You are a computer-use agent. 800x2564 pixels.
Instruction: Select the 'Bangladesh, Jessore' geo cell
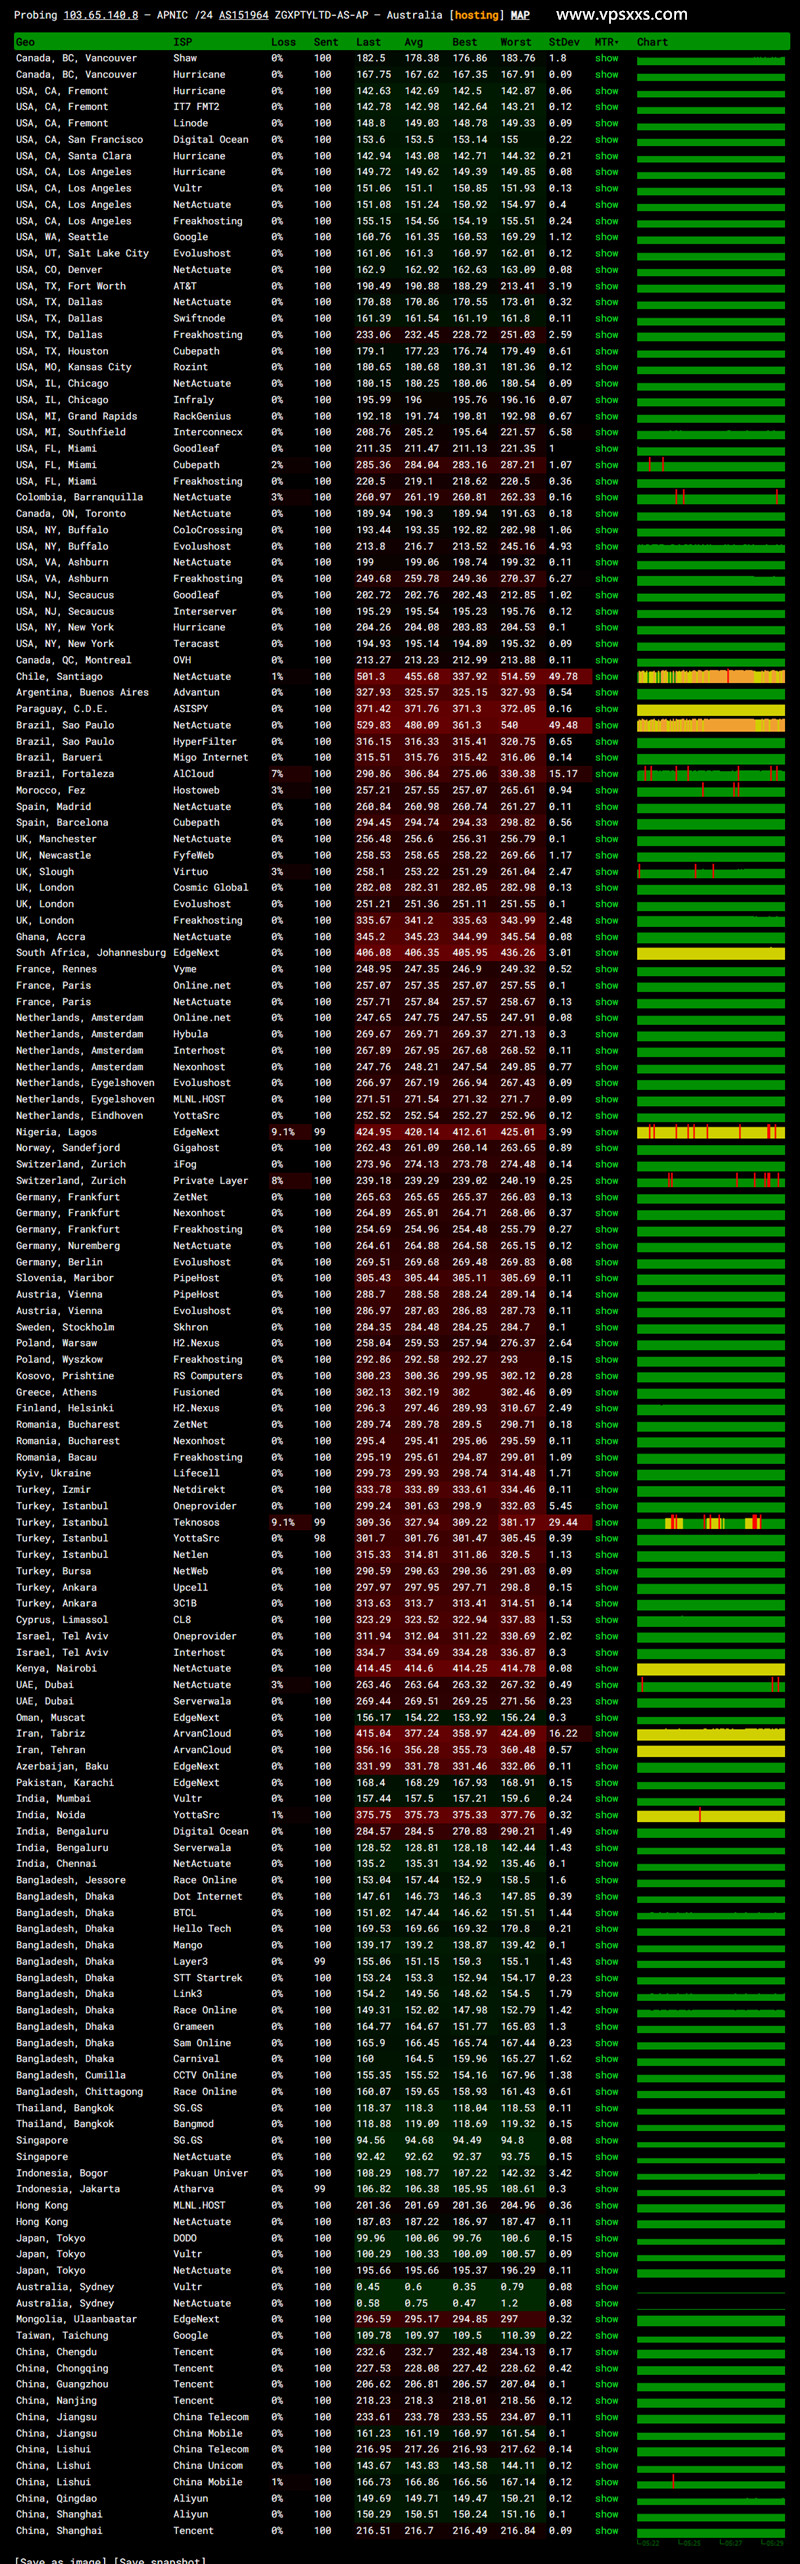(71, 1880)
